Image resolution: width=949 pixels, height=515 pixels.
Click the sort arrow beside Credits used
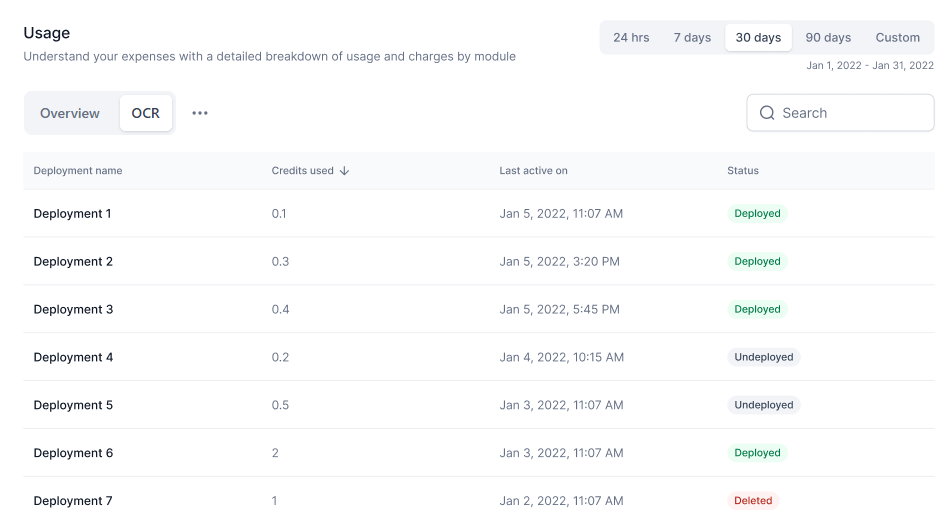coord(344,171)
